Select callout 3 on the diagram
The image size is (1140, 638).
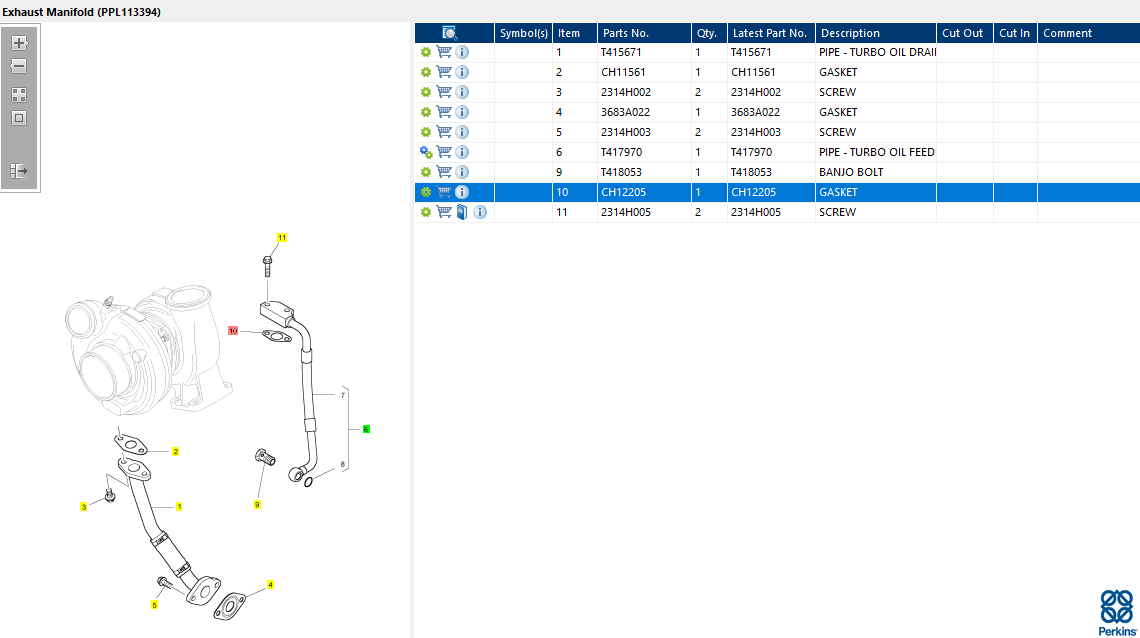click(84, 506)
